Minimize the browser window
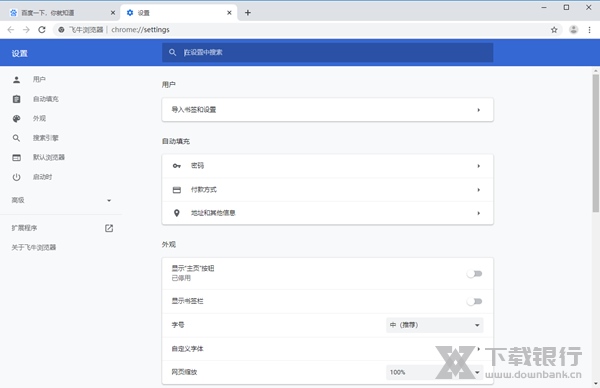 [544, 7]
